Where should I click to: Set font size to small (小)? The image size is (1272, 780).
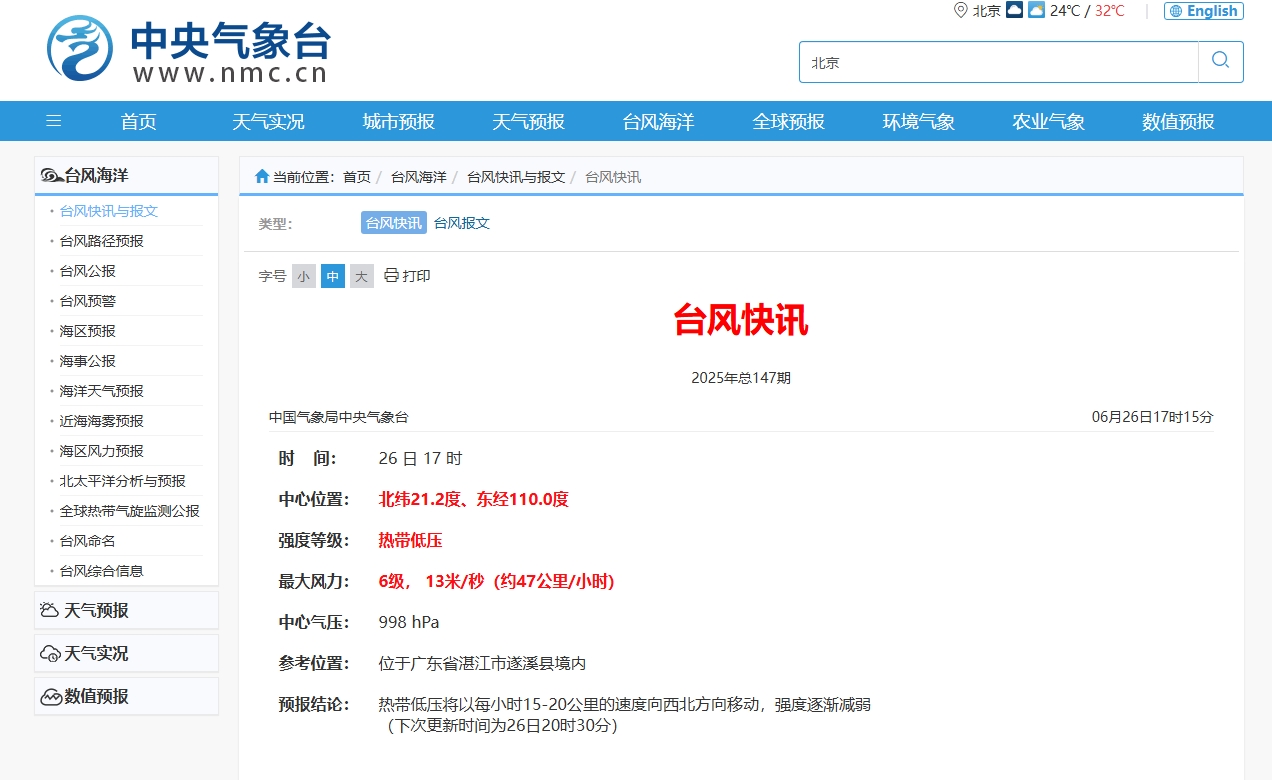[303, 276]
